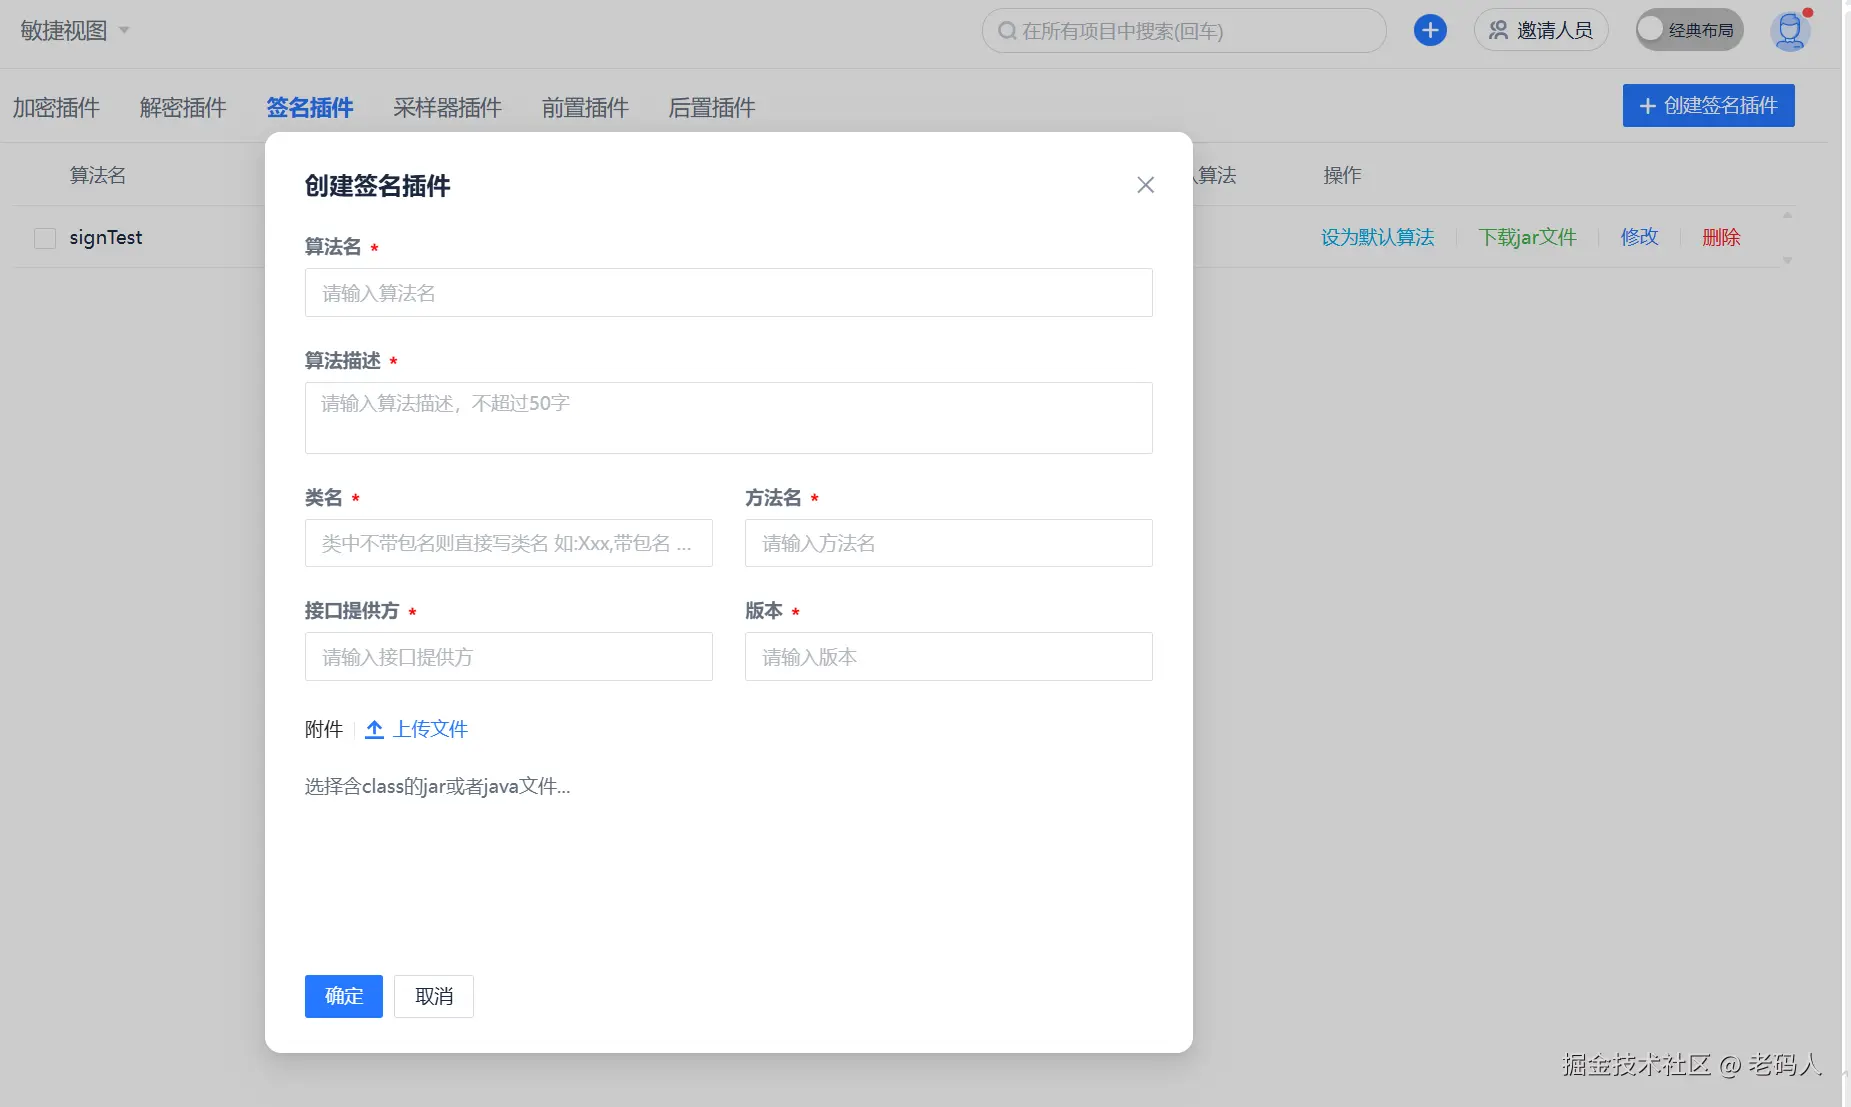
Task: Focus the 接口提供方 input field
Action: click(x=508, y=657)
